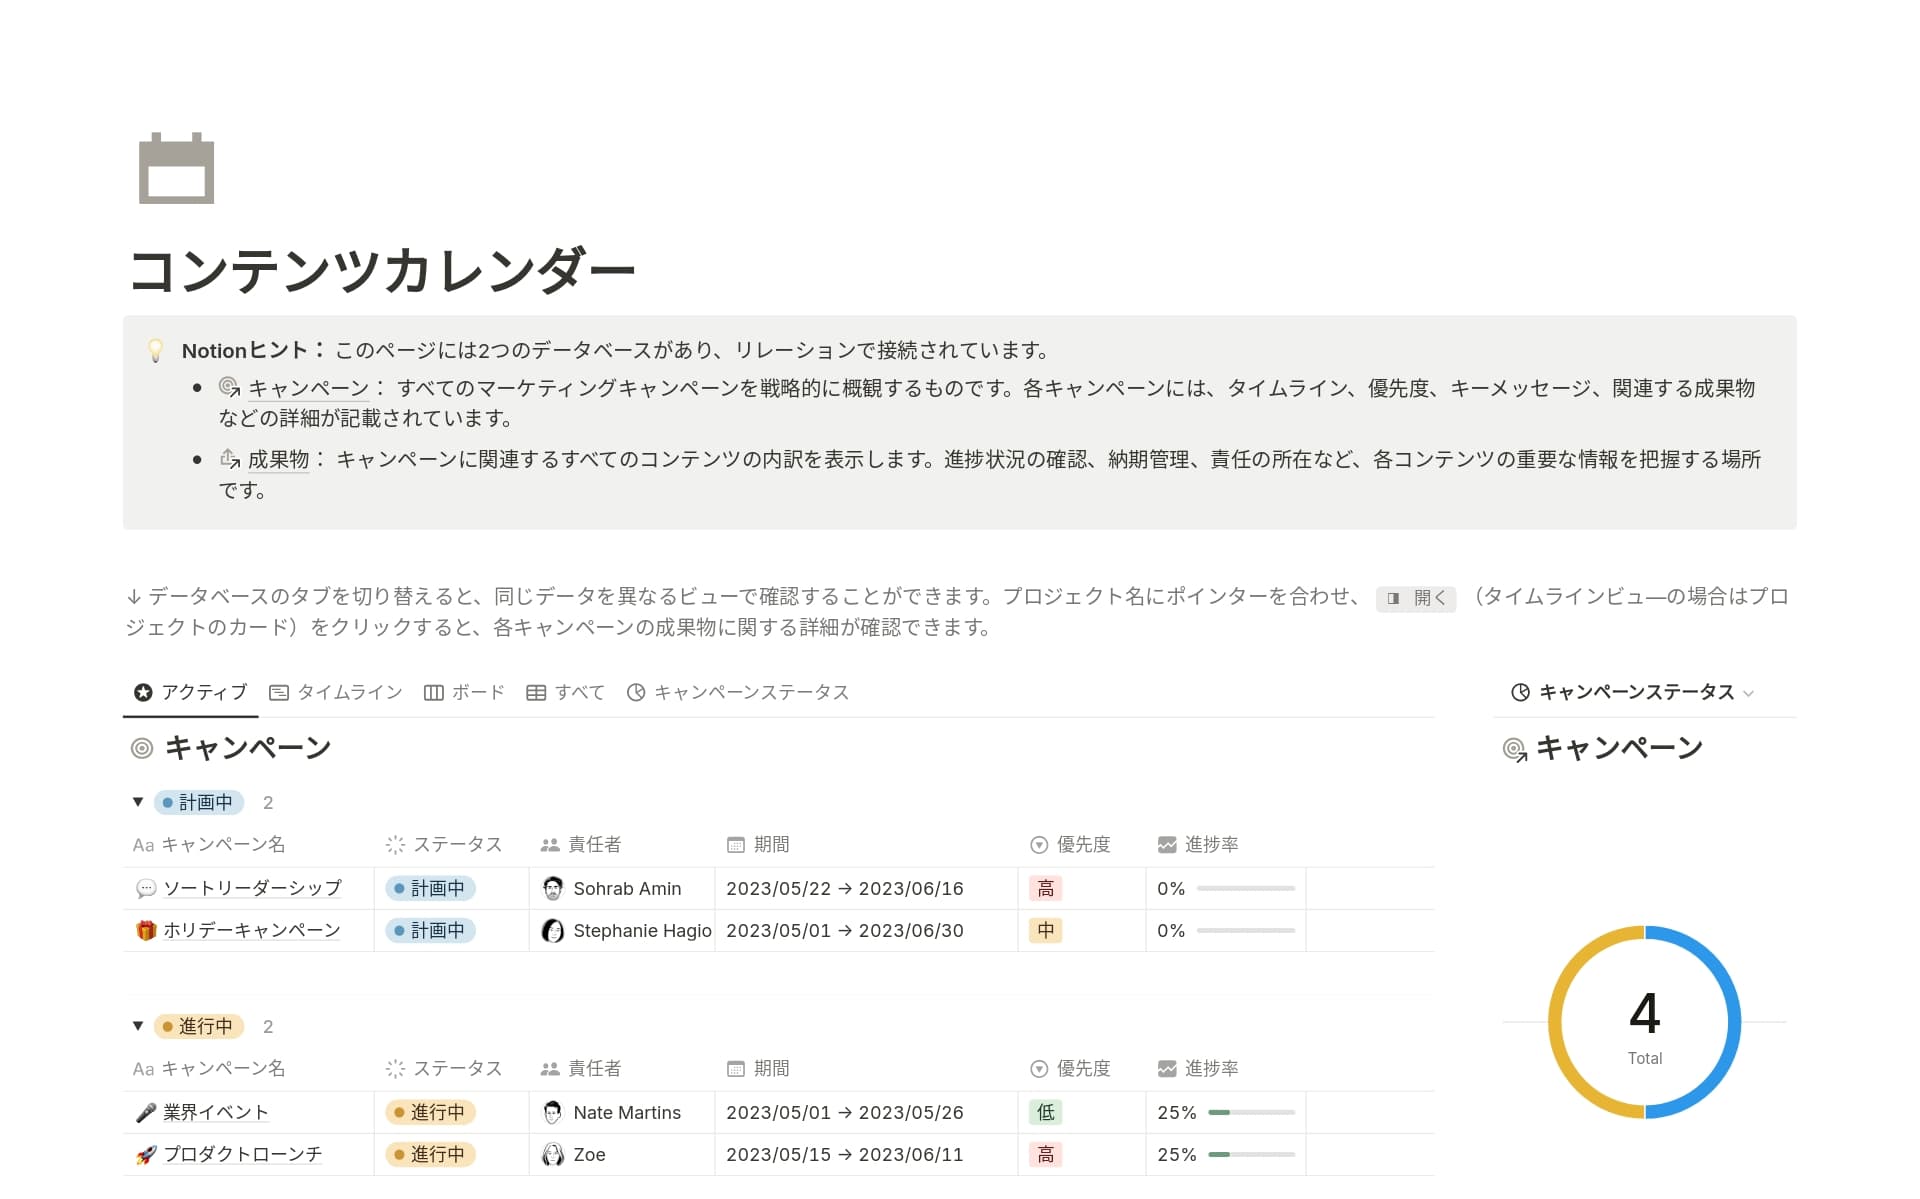Viewport: 1920px width, 1199px height.
Task: Click the 業界イベント progress bar
Action: coord(1250,1112)
